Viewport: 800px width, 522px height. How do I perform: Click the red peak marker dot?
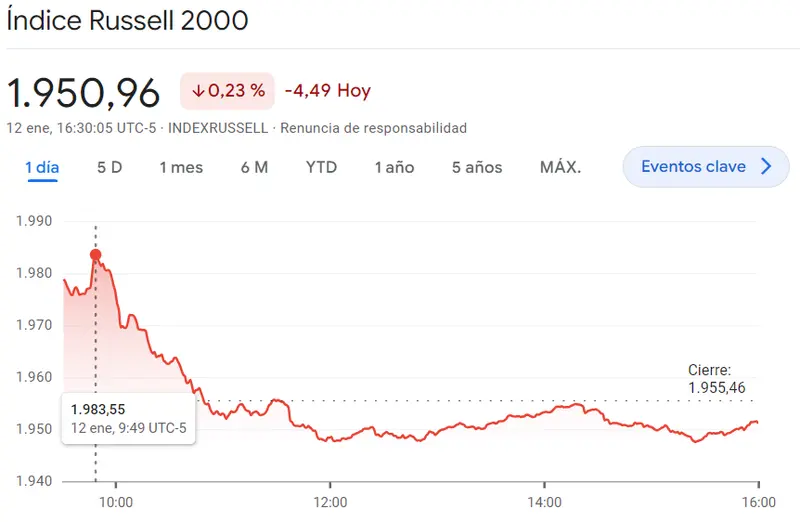click(x=96, y=254)
